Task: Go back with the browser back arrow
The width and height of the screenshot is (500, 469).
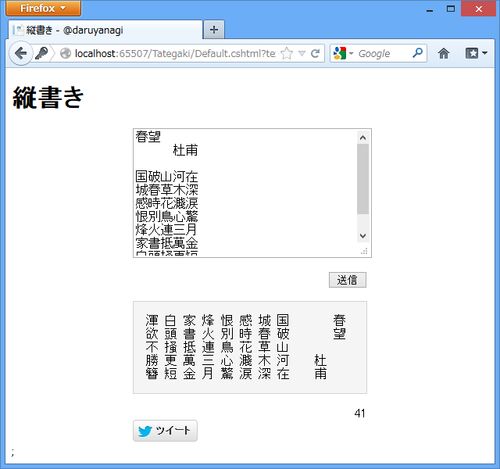Action: pyautogui.click(x=21, y=53)
